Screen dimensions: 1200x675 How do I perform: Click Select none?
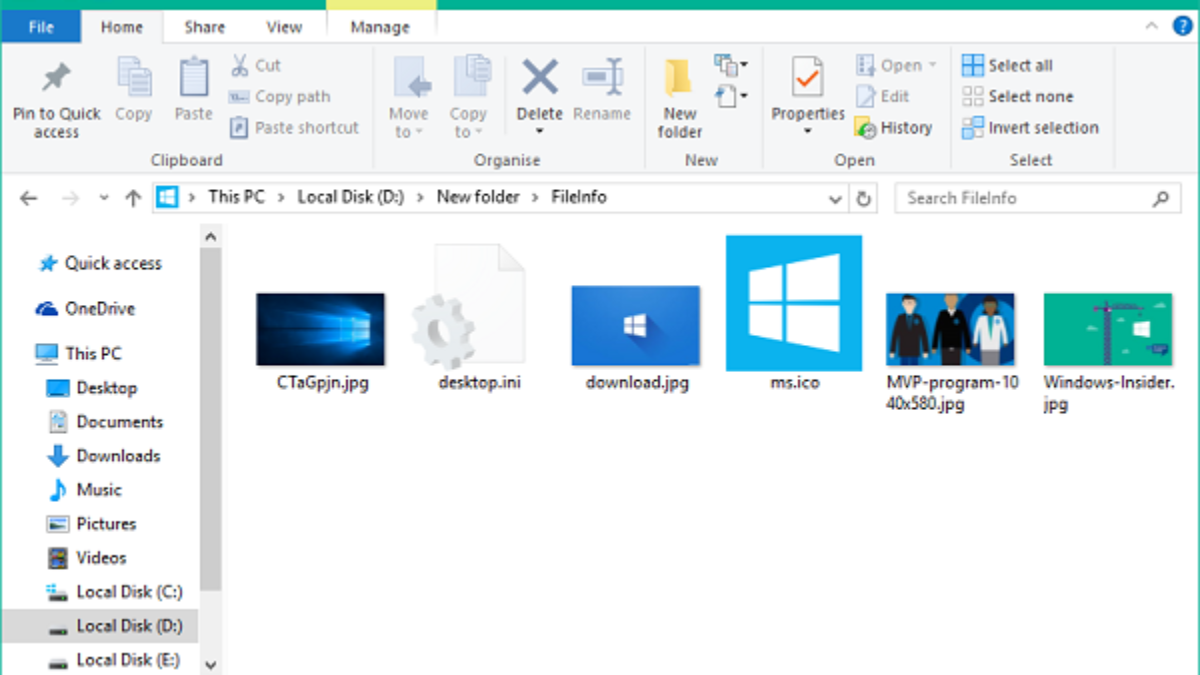[1017, 97]
